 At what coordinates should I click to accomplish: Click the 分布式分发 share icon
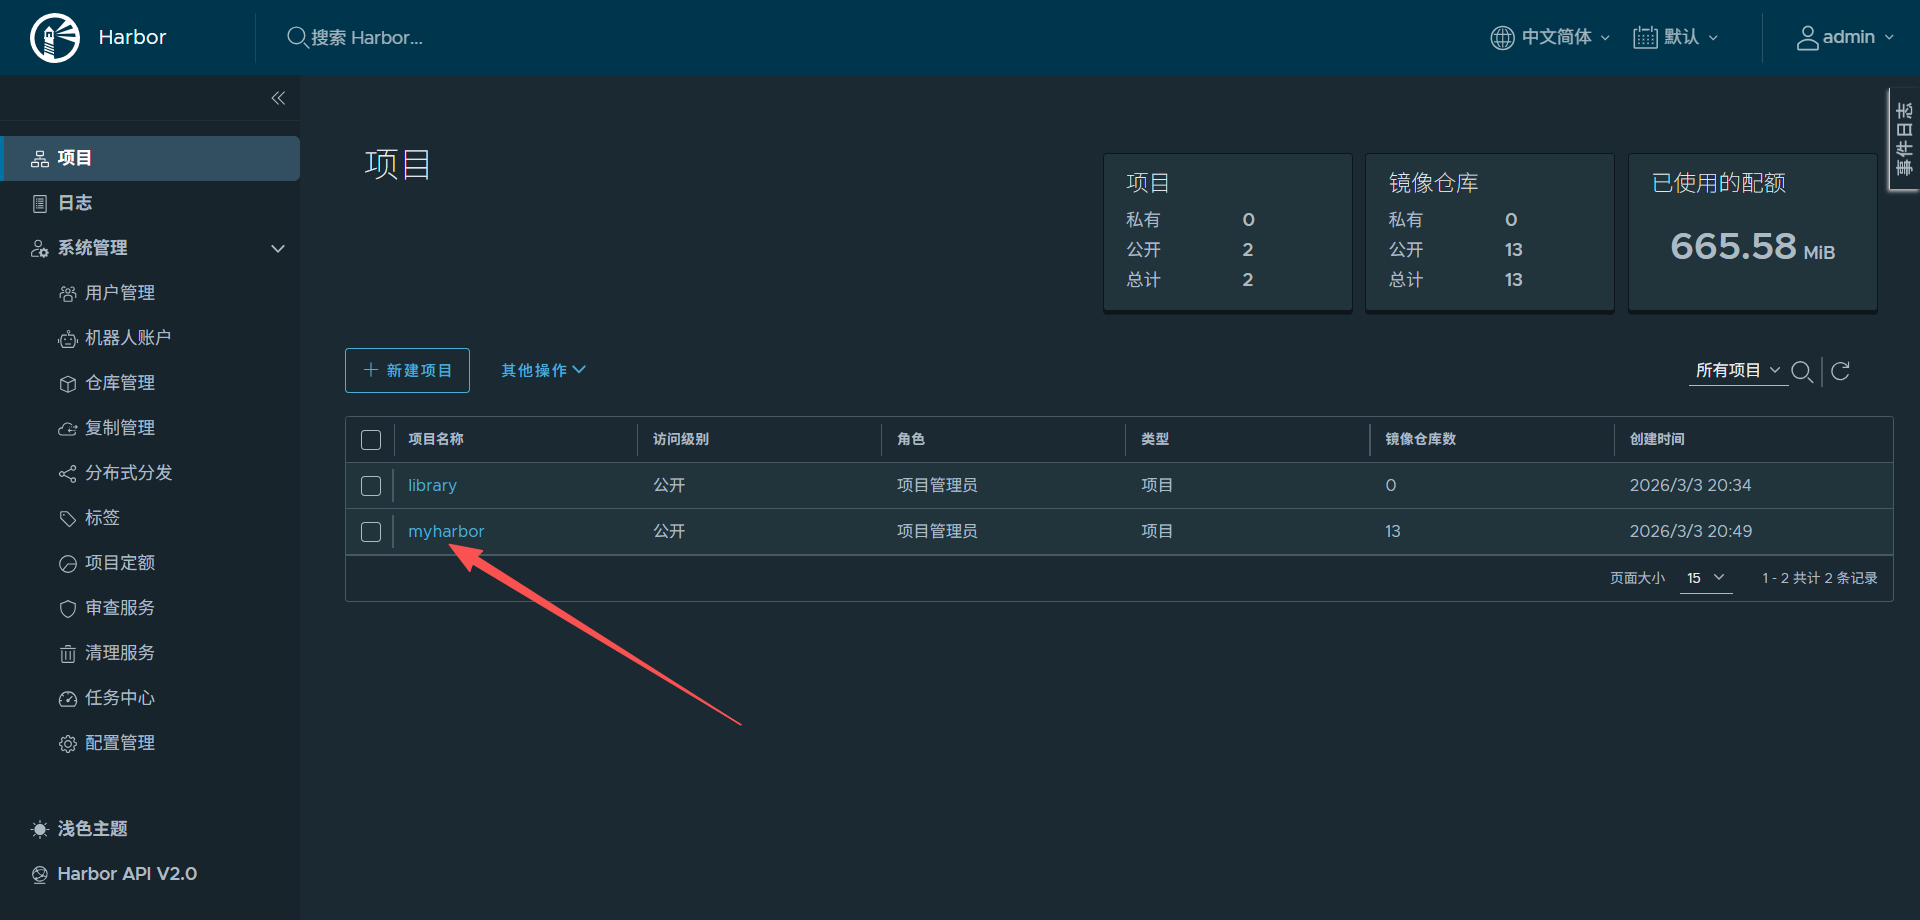click(x=67, y=473)
